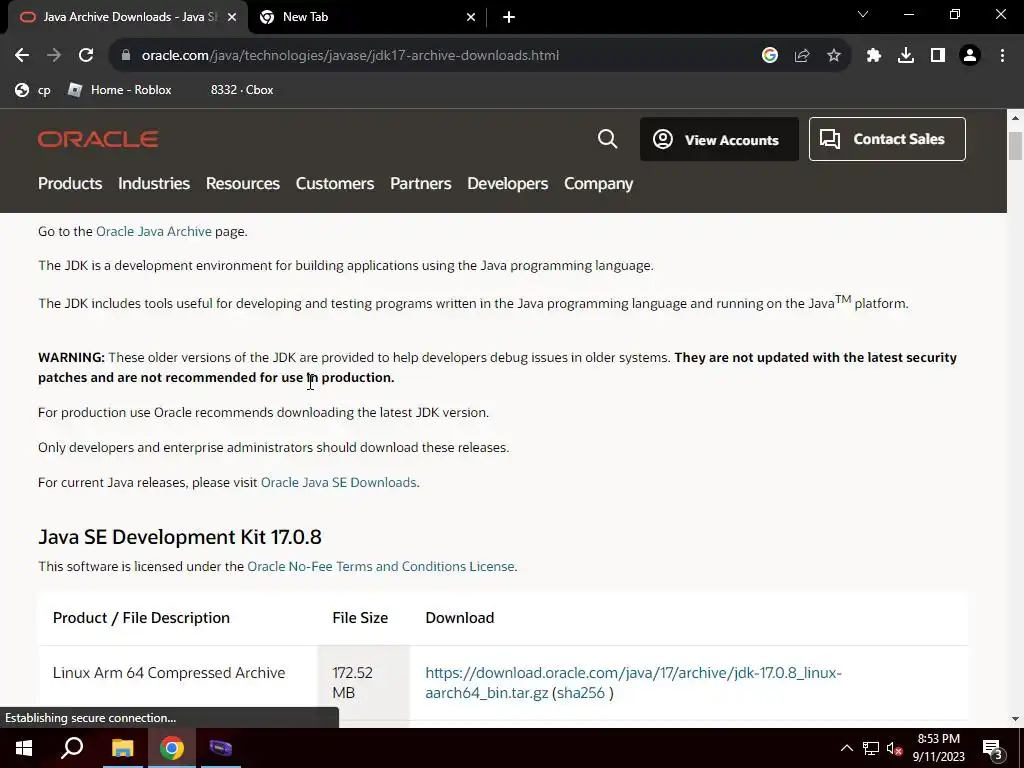Open the Company menu

(x=599, y=184)
